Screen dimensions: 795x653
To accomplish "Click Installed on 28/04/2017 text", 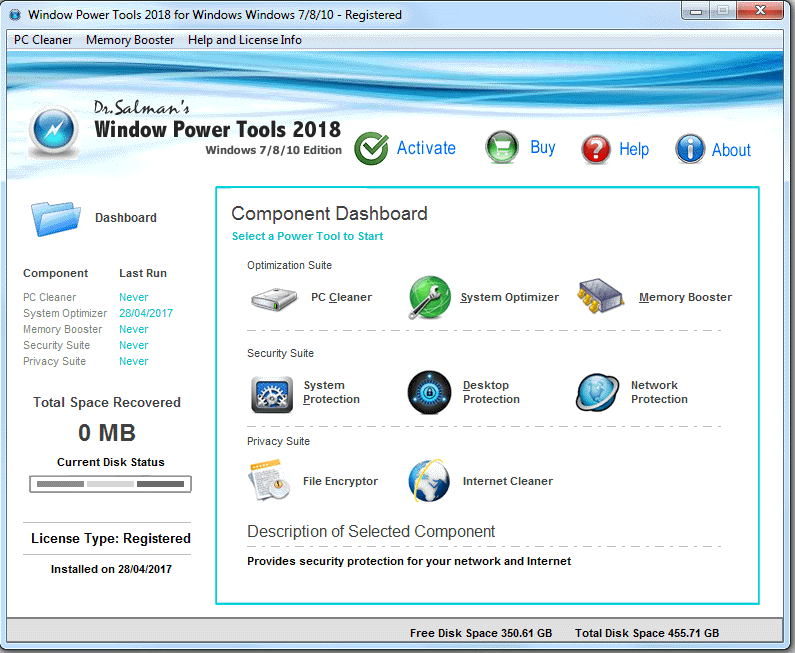I will (111, 569).
